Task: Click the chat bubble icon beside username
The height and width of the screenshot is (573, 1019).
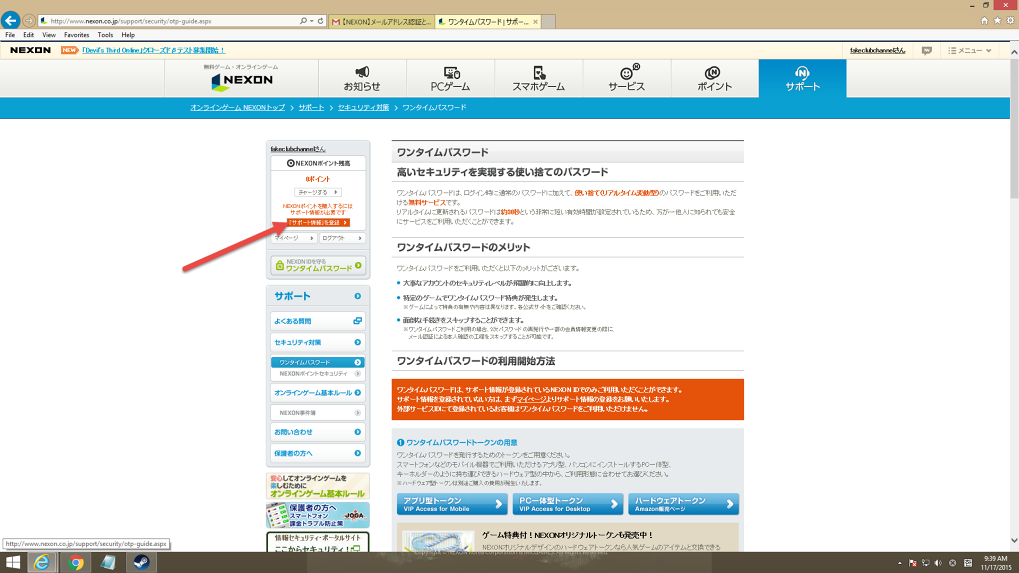Action: click(x=927, y=50)
